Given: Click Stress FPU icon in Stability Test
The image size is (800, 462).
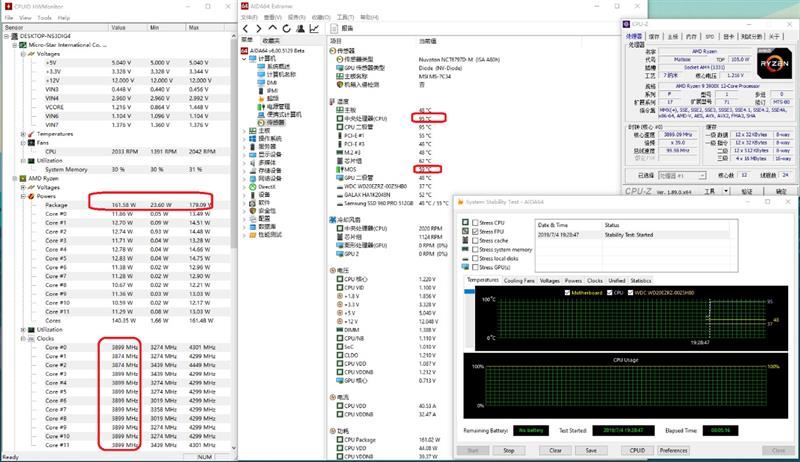Looking at the screenshot, I should (465, 231).
